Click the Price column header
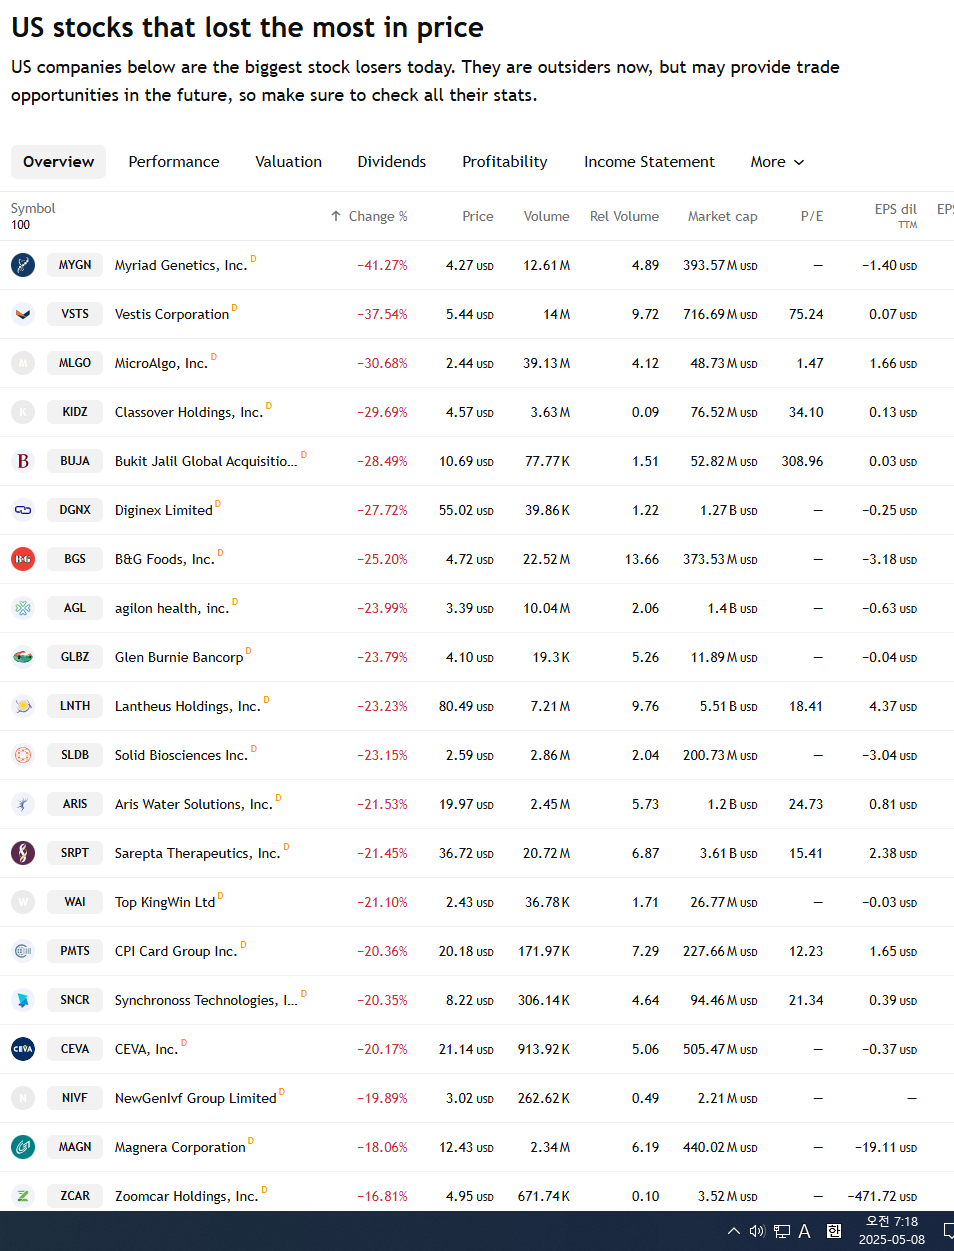This screenshot has height=1251, width=954. (478, 216)
